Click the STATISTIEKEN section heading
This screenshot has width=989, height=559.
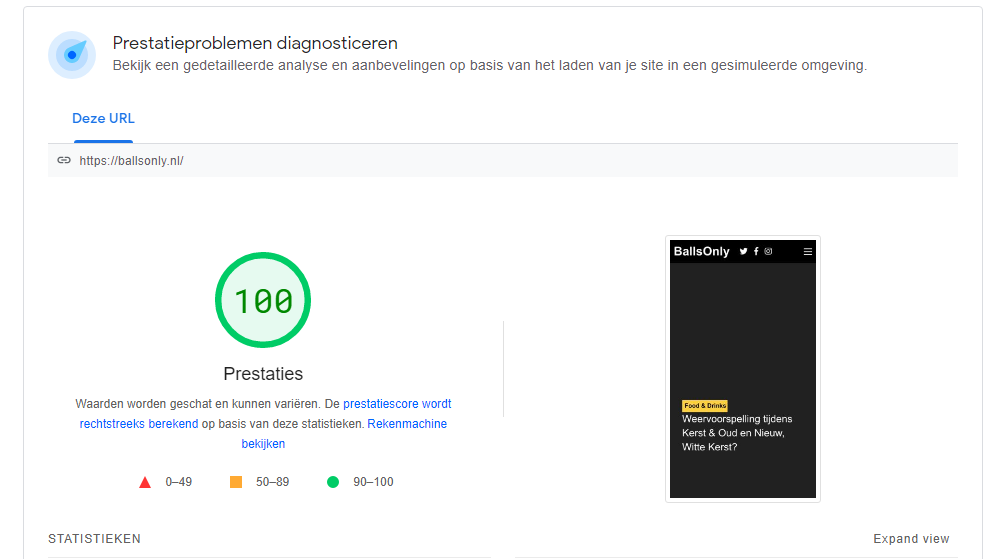[95, 539]
